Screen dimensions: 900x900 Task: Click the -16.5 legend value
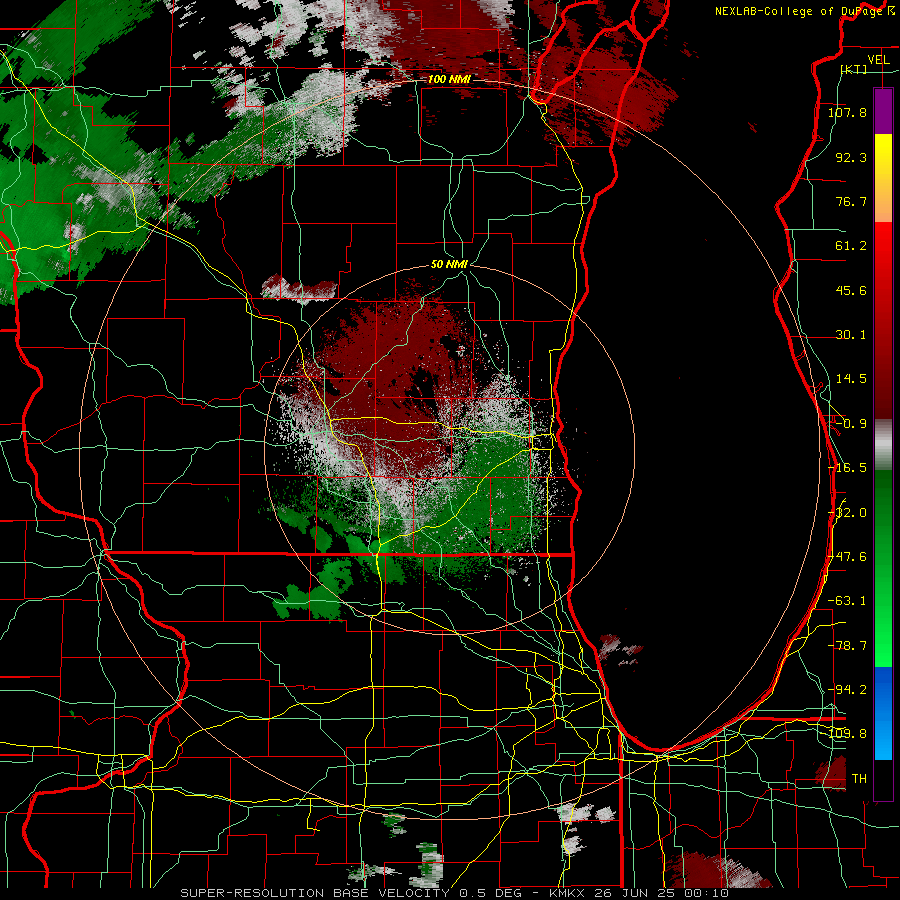pos(847,468)
